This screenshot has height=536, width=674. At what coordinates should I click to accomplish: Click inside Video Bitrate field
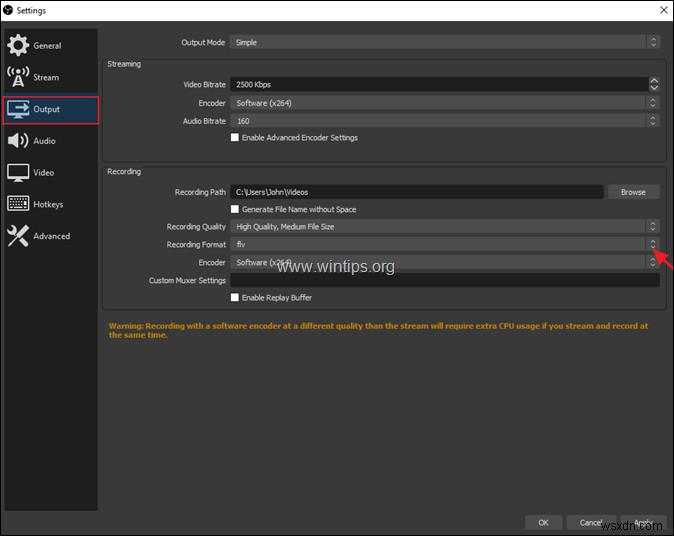tap(439, 84)
